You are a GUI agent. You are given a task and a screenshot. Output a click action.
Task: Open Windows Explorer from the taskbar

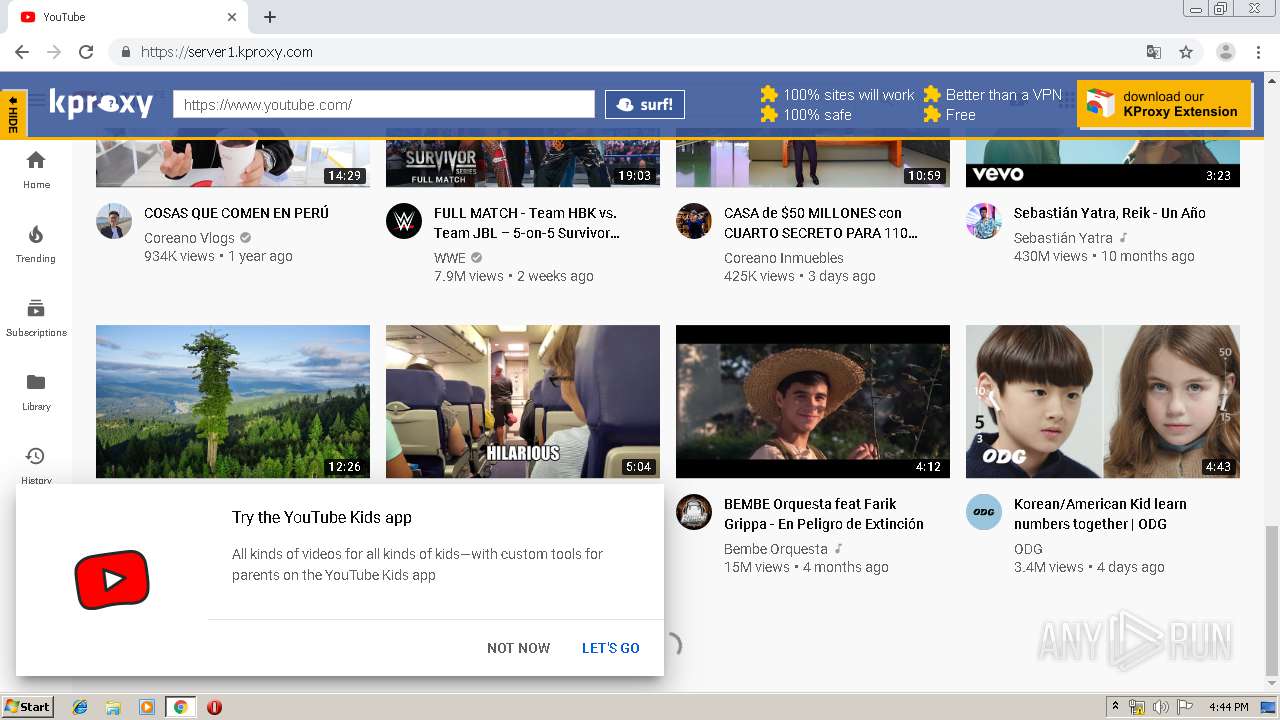[x=113, y=707]
